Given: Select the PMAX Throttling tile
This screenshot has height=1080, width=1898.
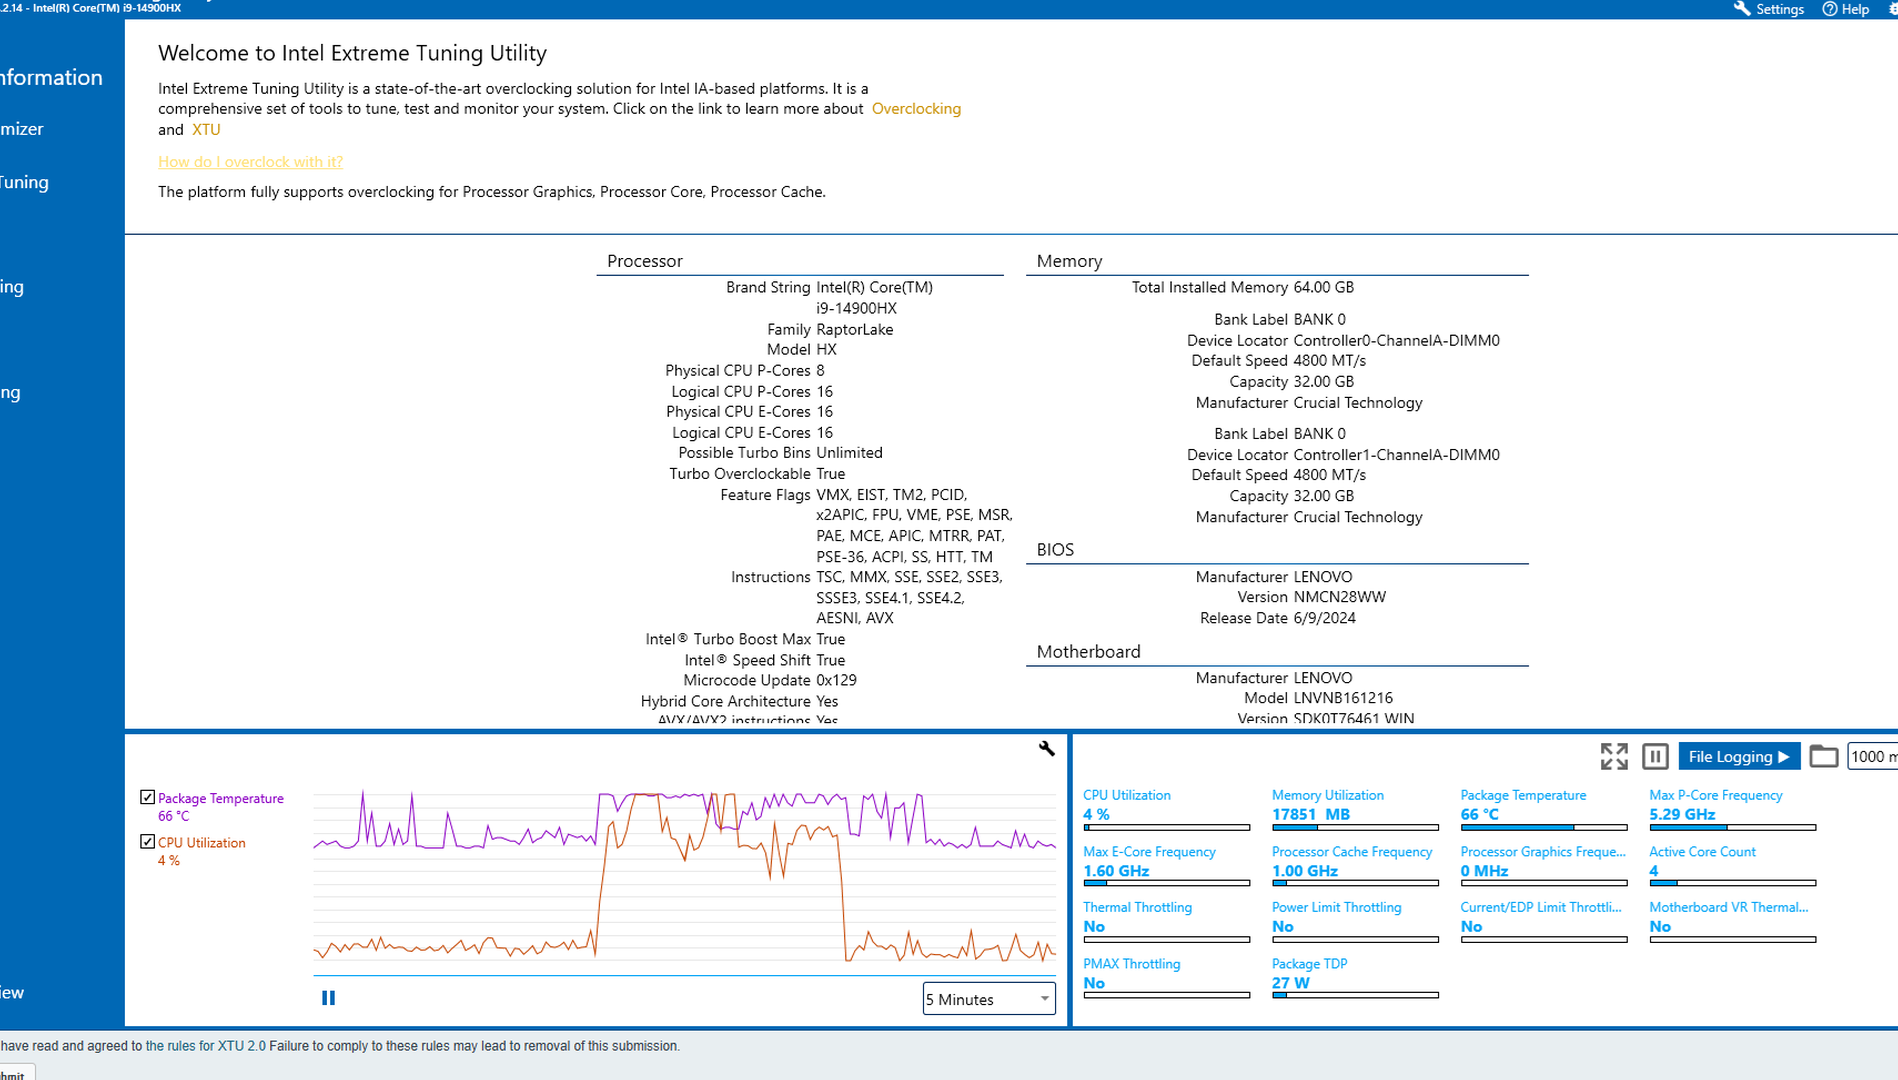Looking at the screenshot, I should (x=1166, y=979).
